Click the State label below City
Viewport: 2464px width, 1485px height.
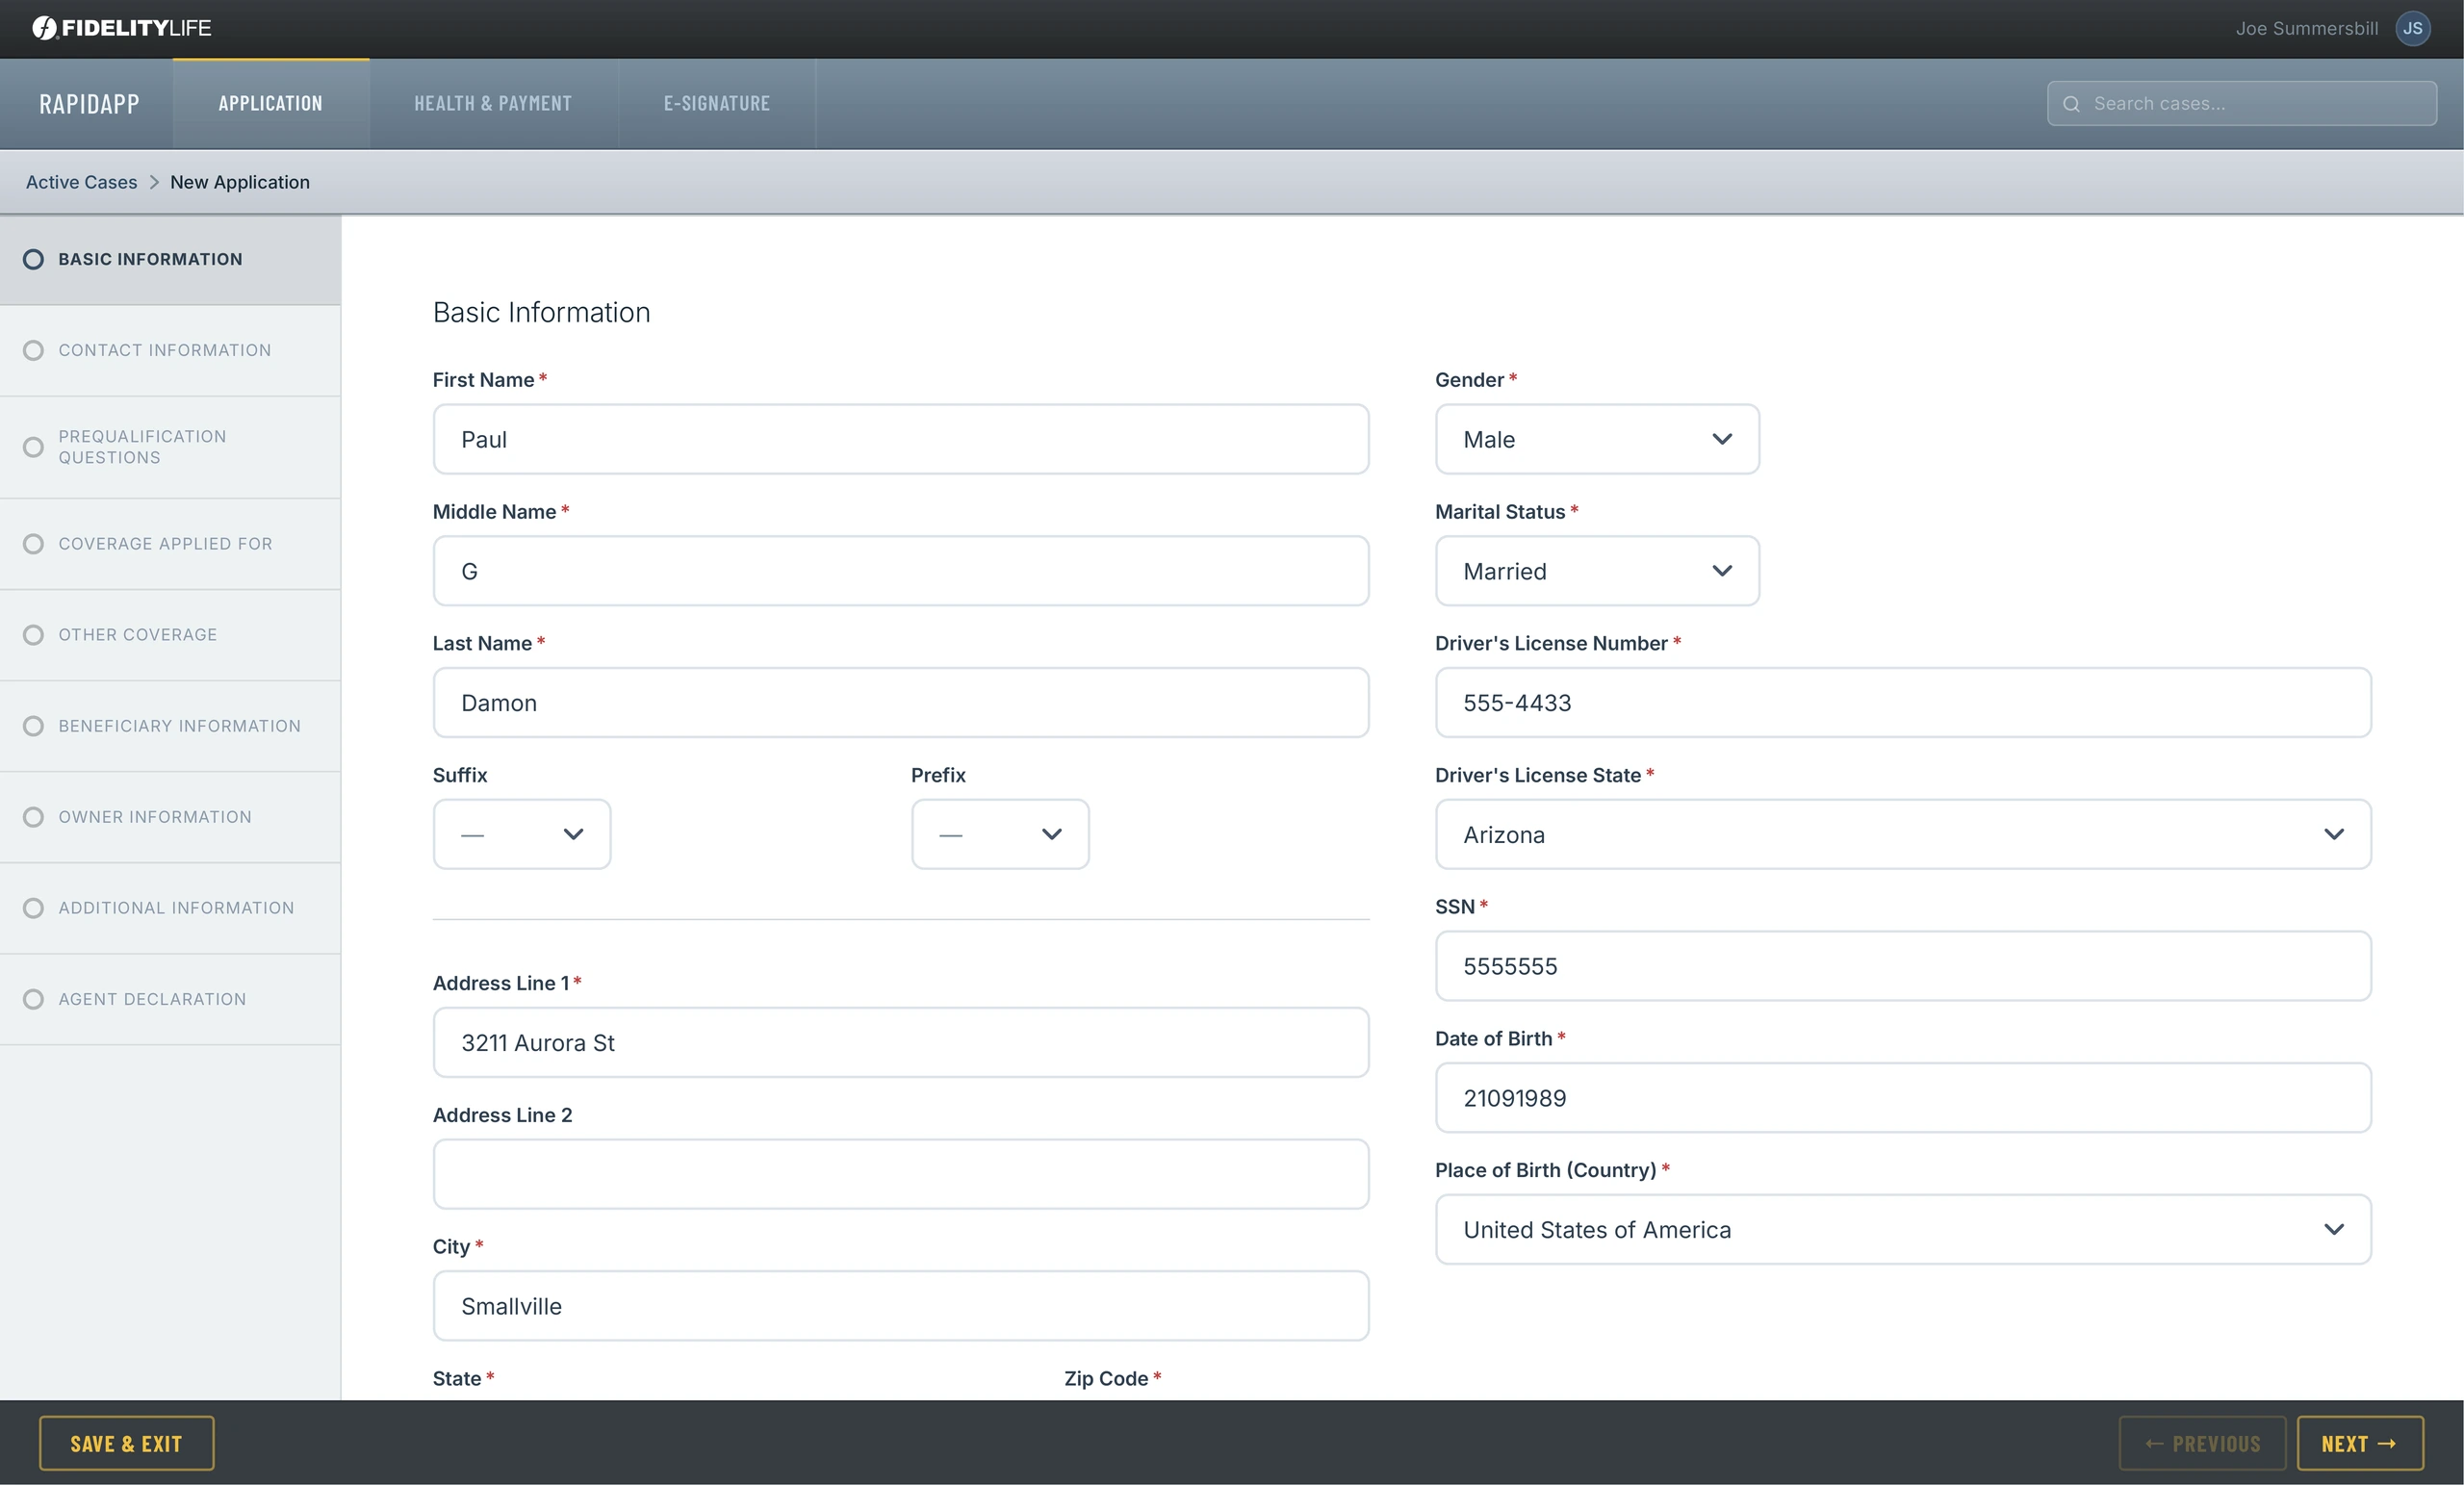pos(457,1378)
